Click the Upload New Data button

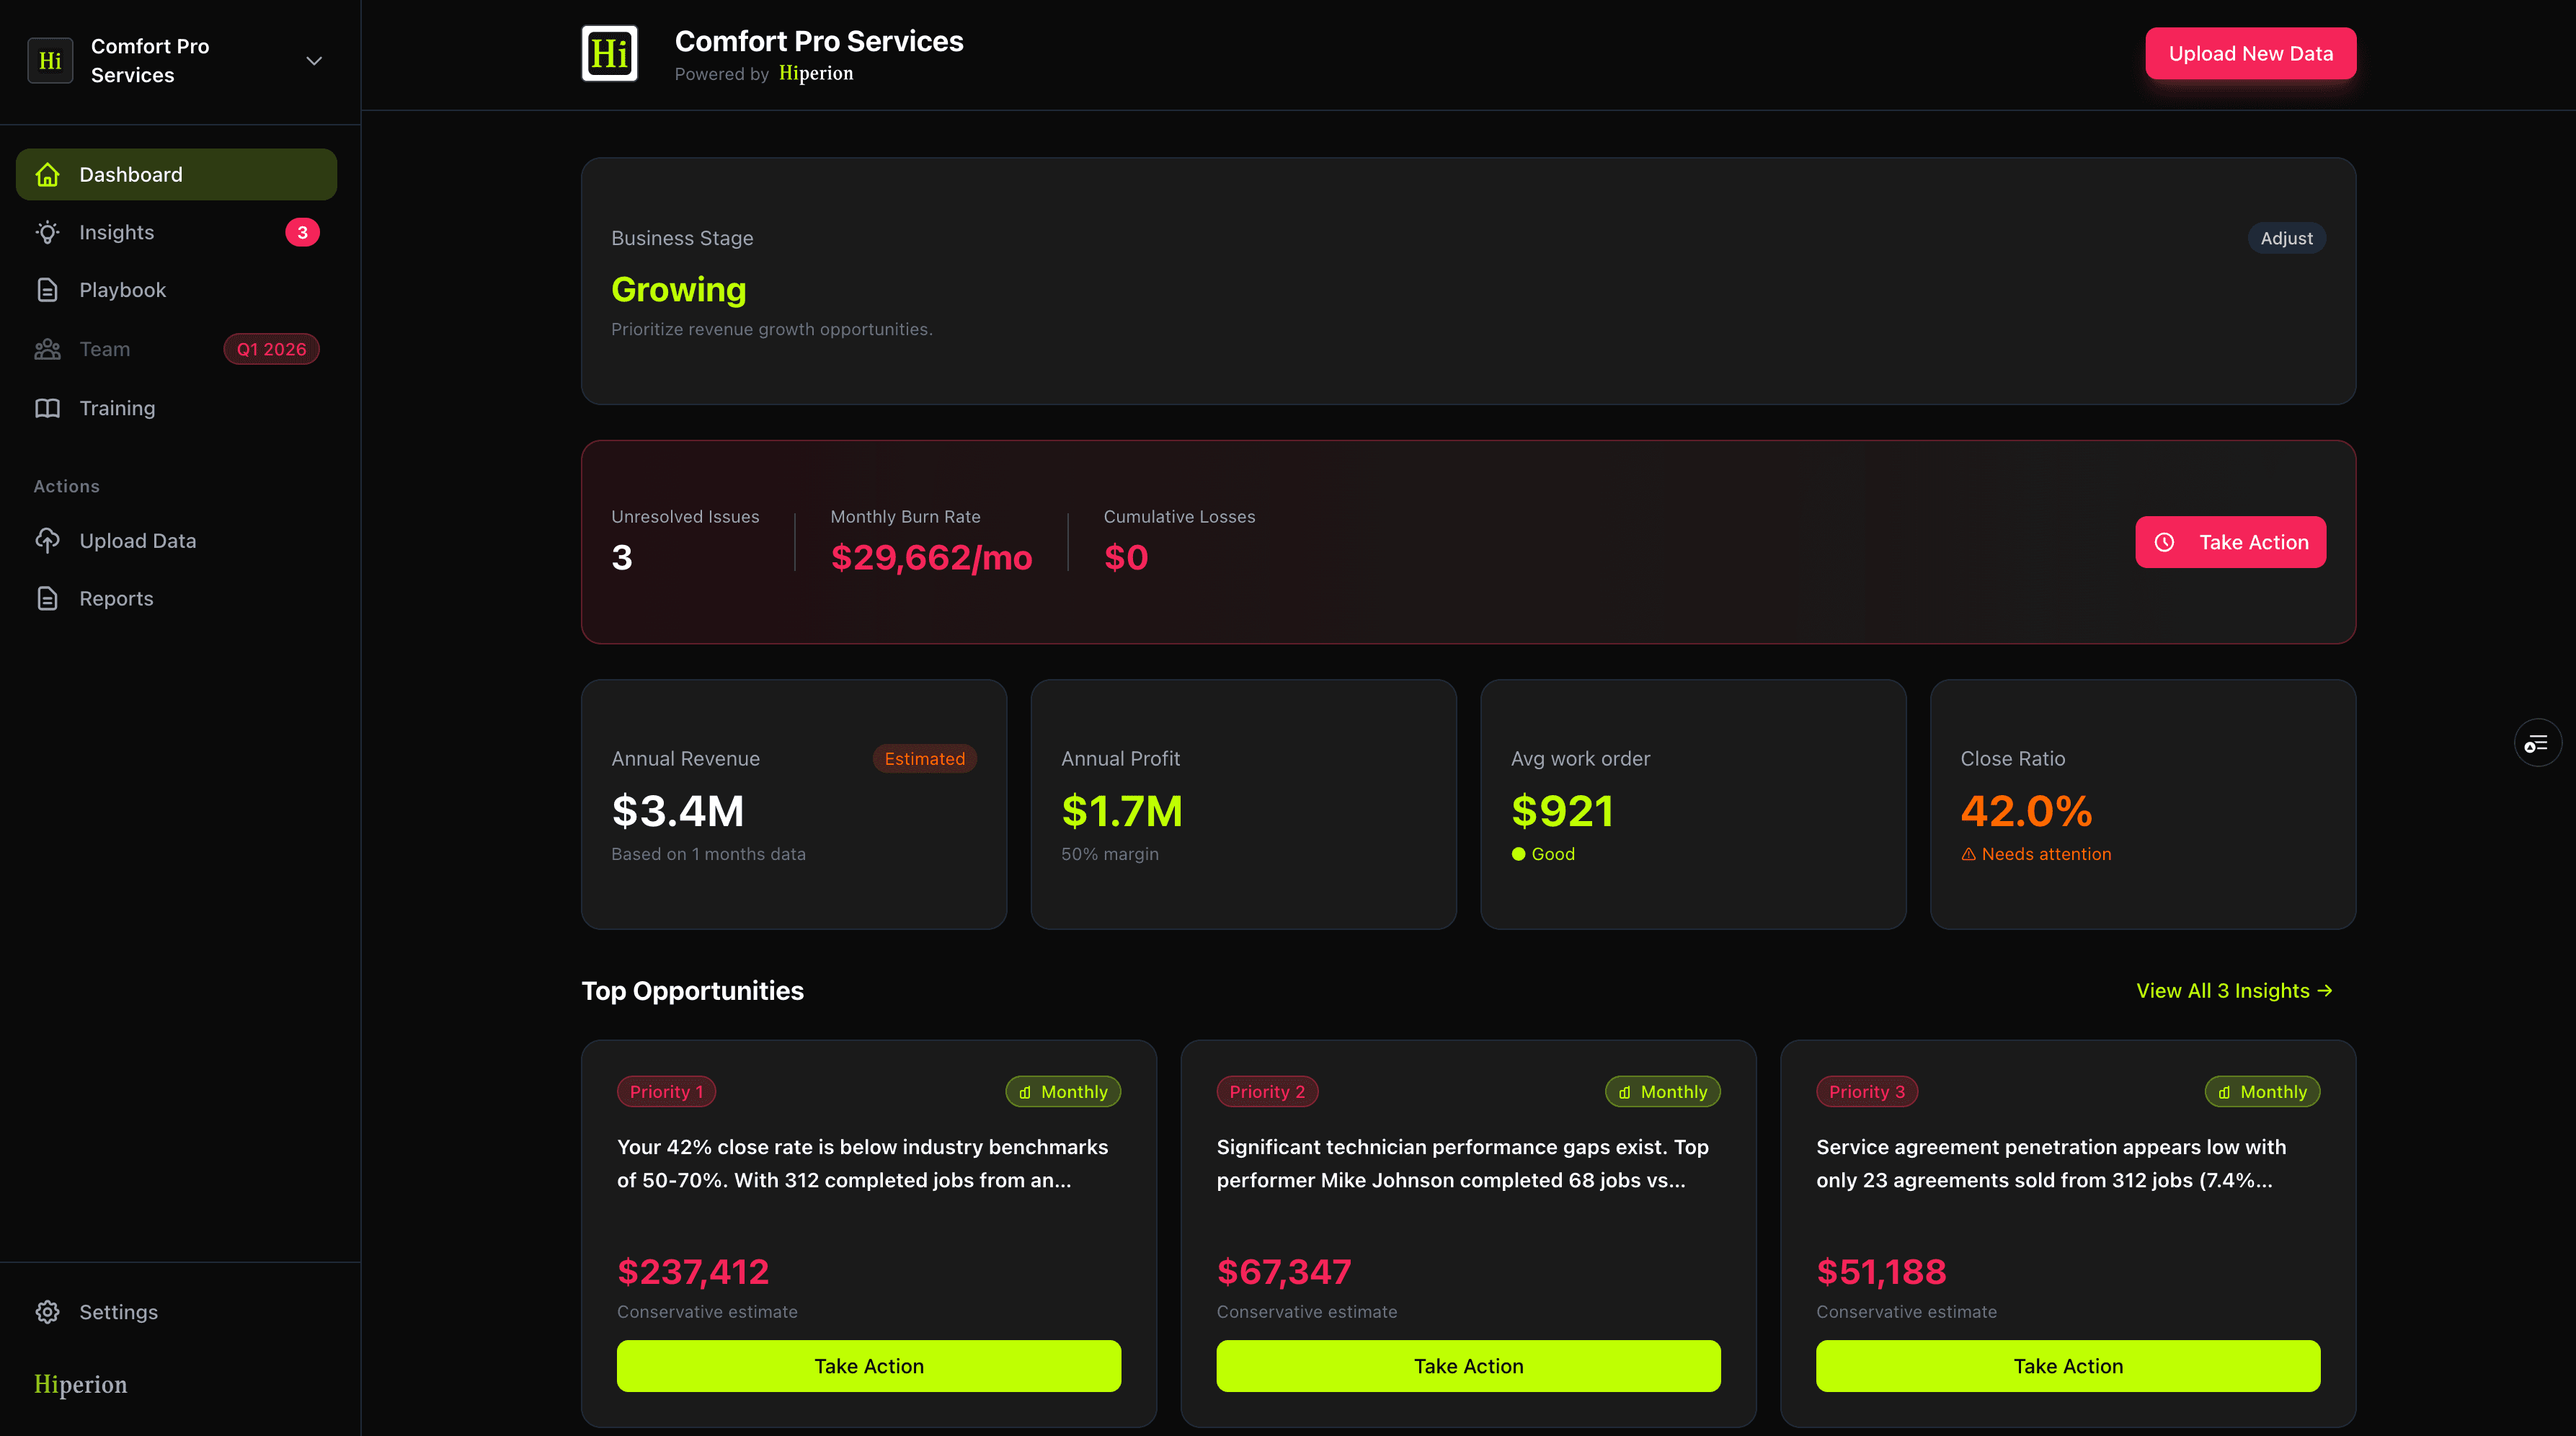[2250, 53]
